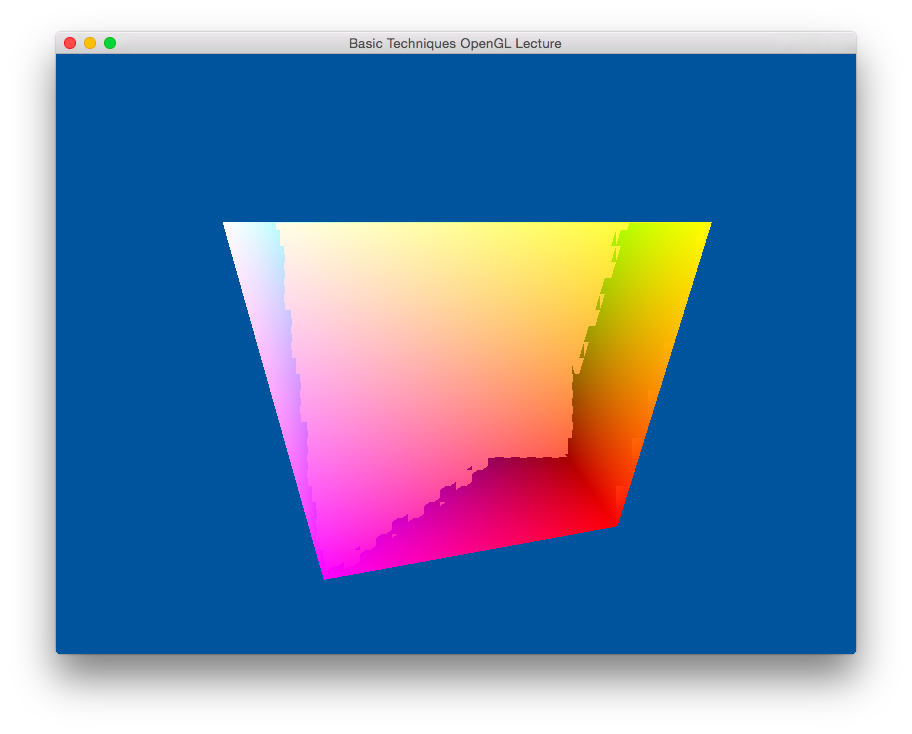912x734 pixels.
Task: Click the magenta bottom corner of the cube
Action: (328, 573)
